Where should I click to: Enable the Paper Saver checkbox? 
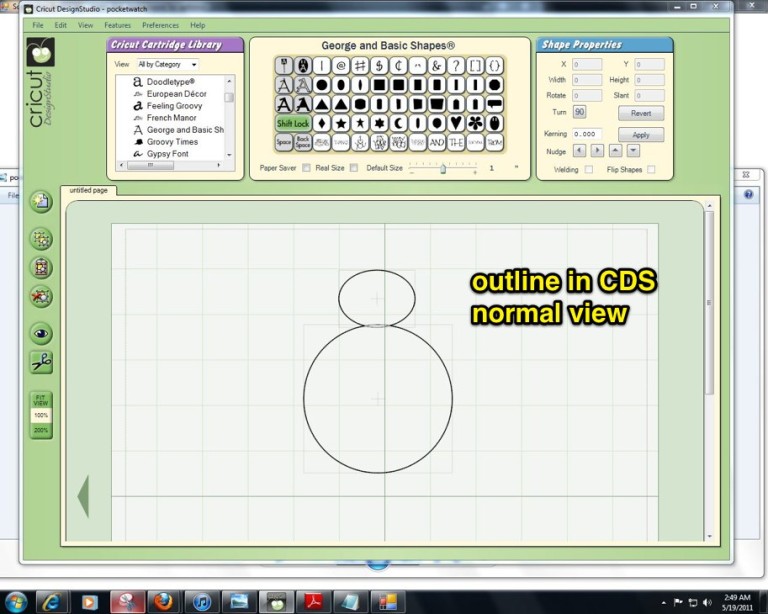tap(307, 168)
